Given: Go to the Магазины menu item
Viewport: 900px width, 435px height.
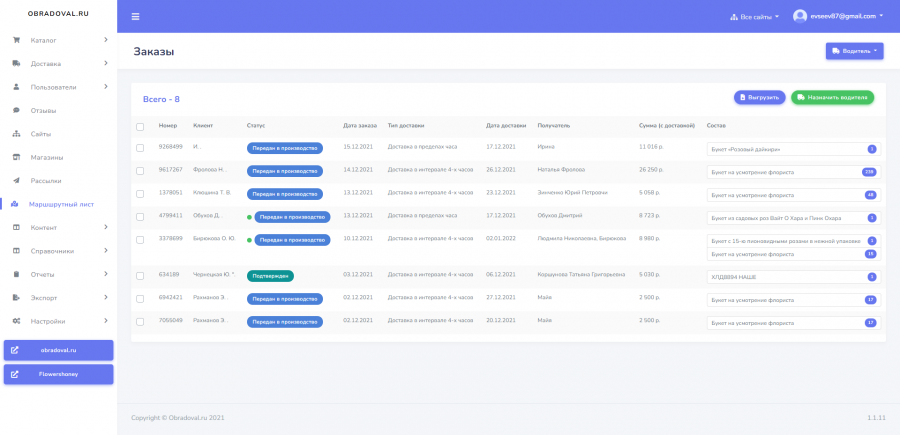Looking at the screenshot, I should pyautogui.click(x=59, y=157).
